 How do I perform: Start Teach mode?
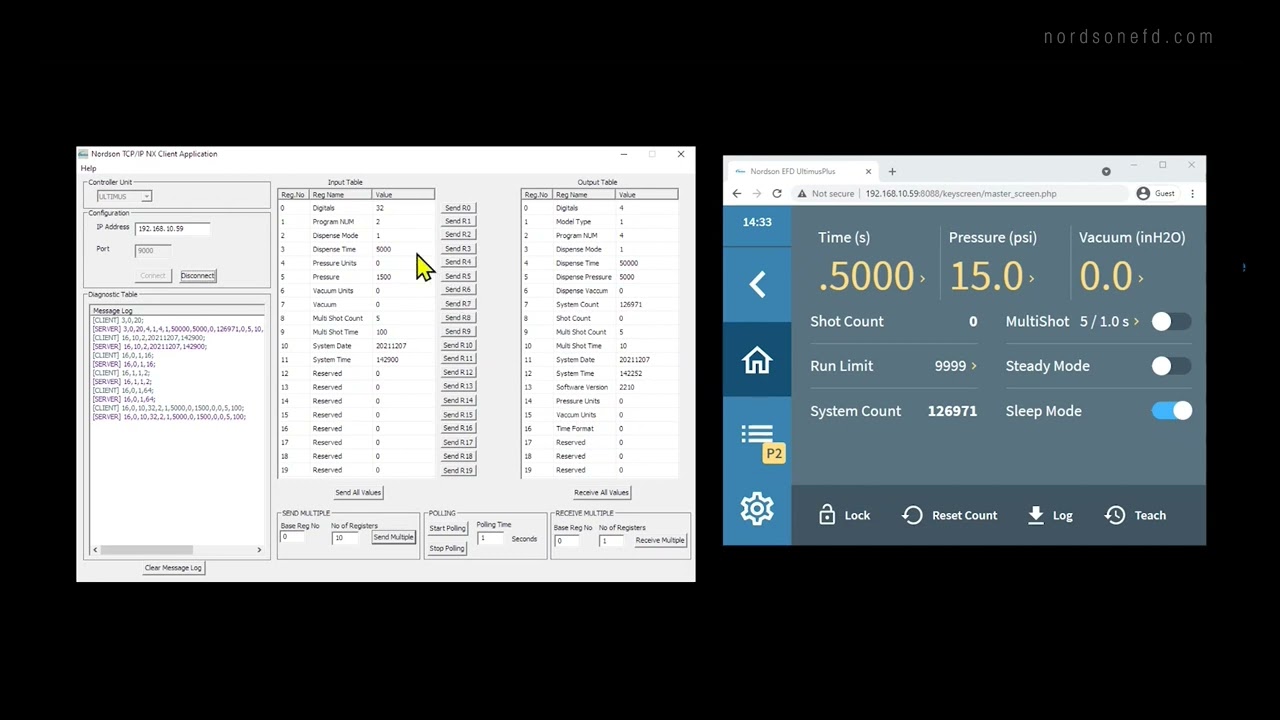click(1135, 515)
